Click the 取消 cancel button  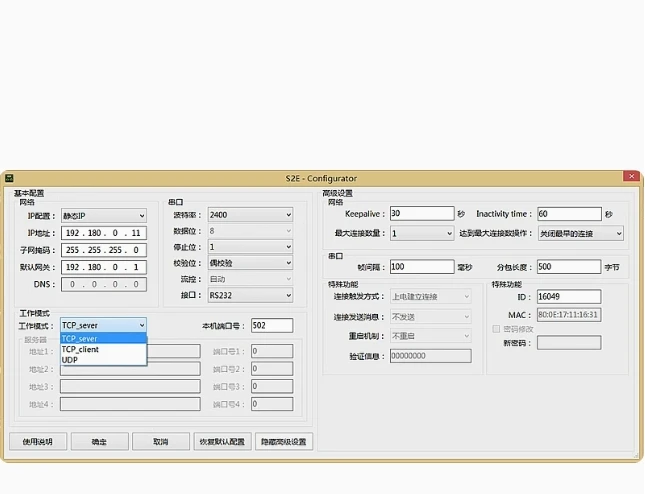(160, 441)
